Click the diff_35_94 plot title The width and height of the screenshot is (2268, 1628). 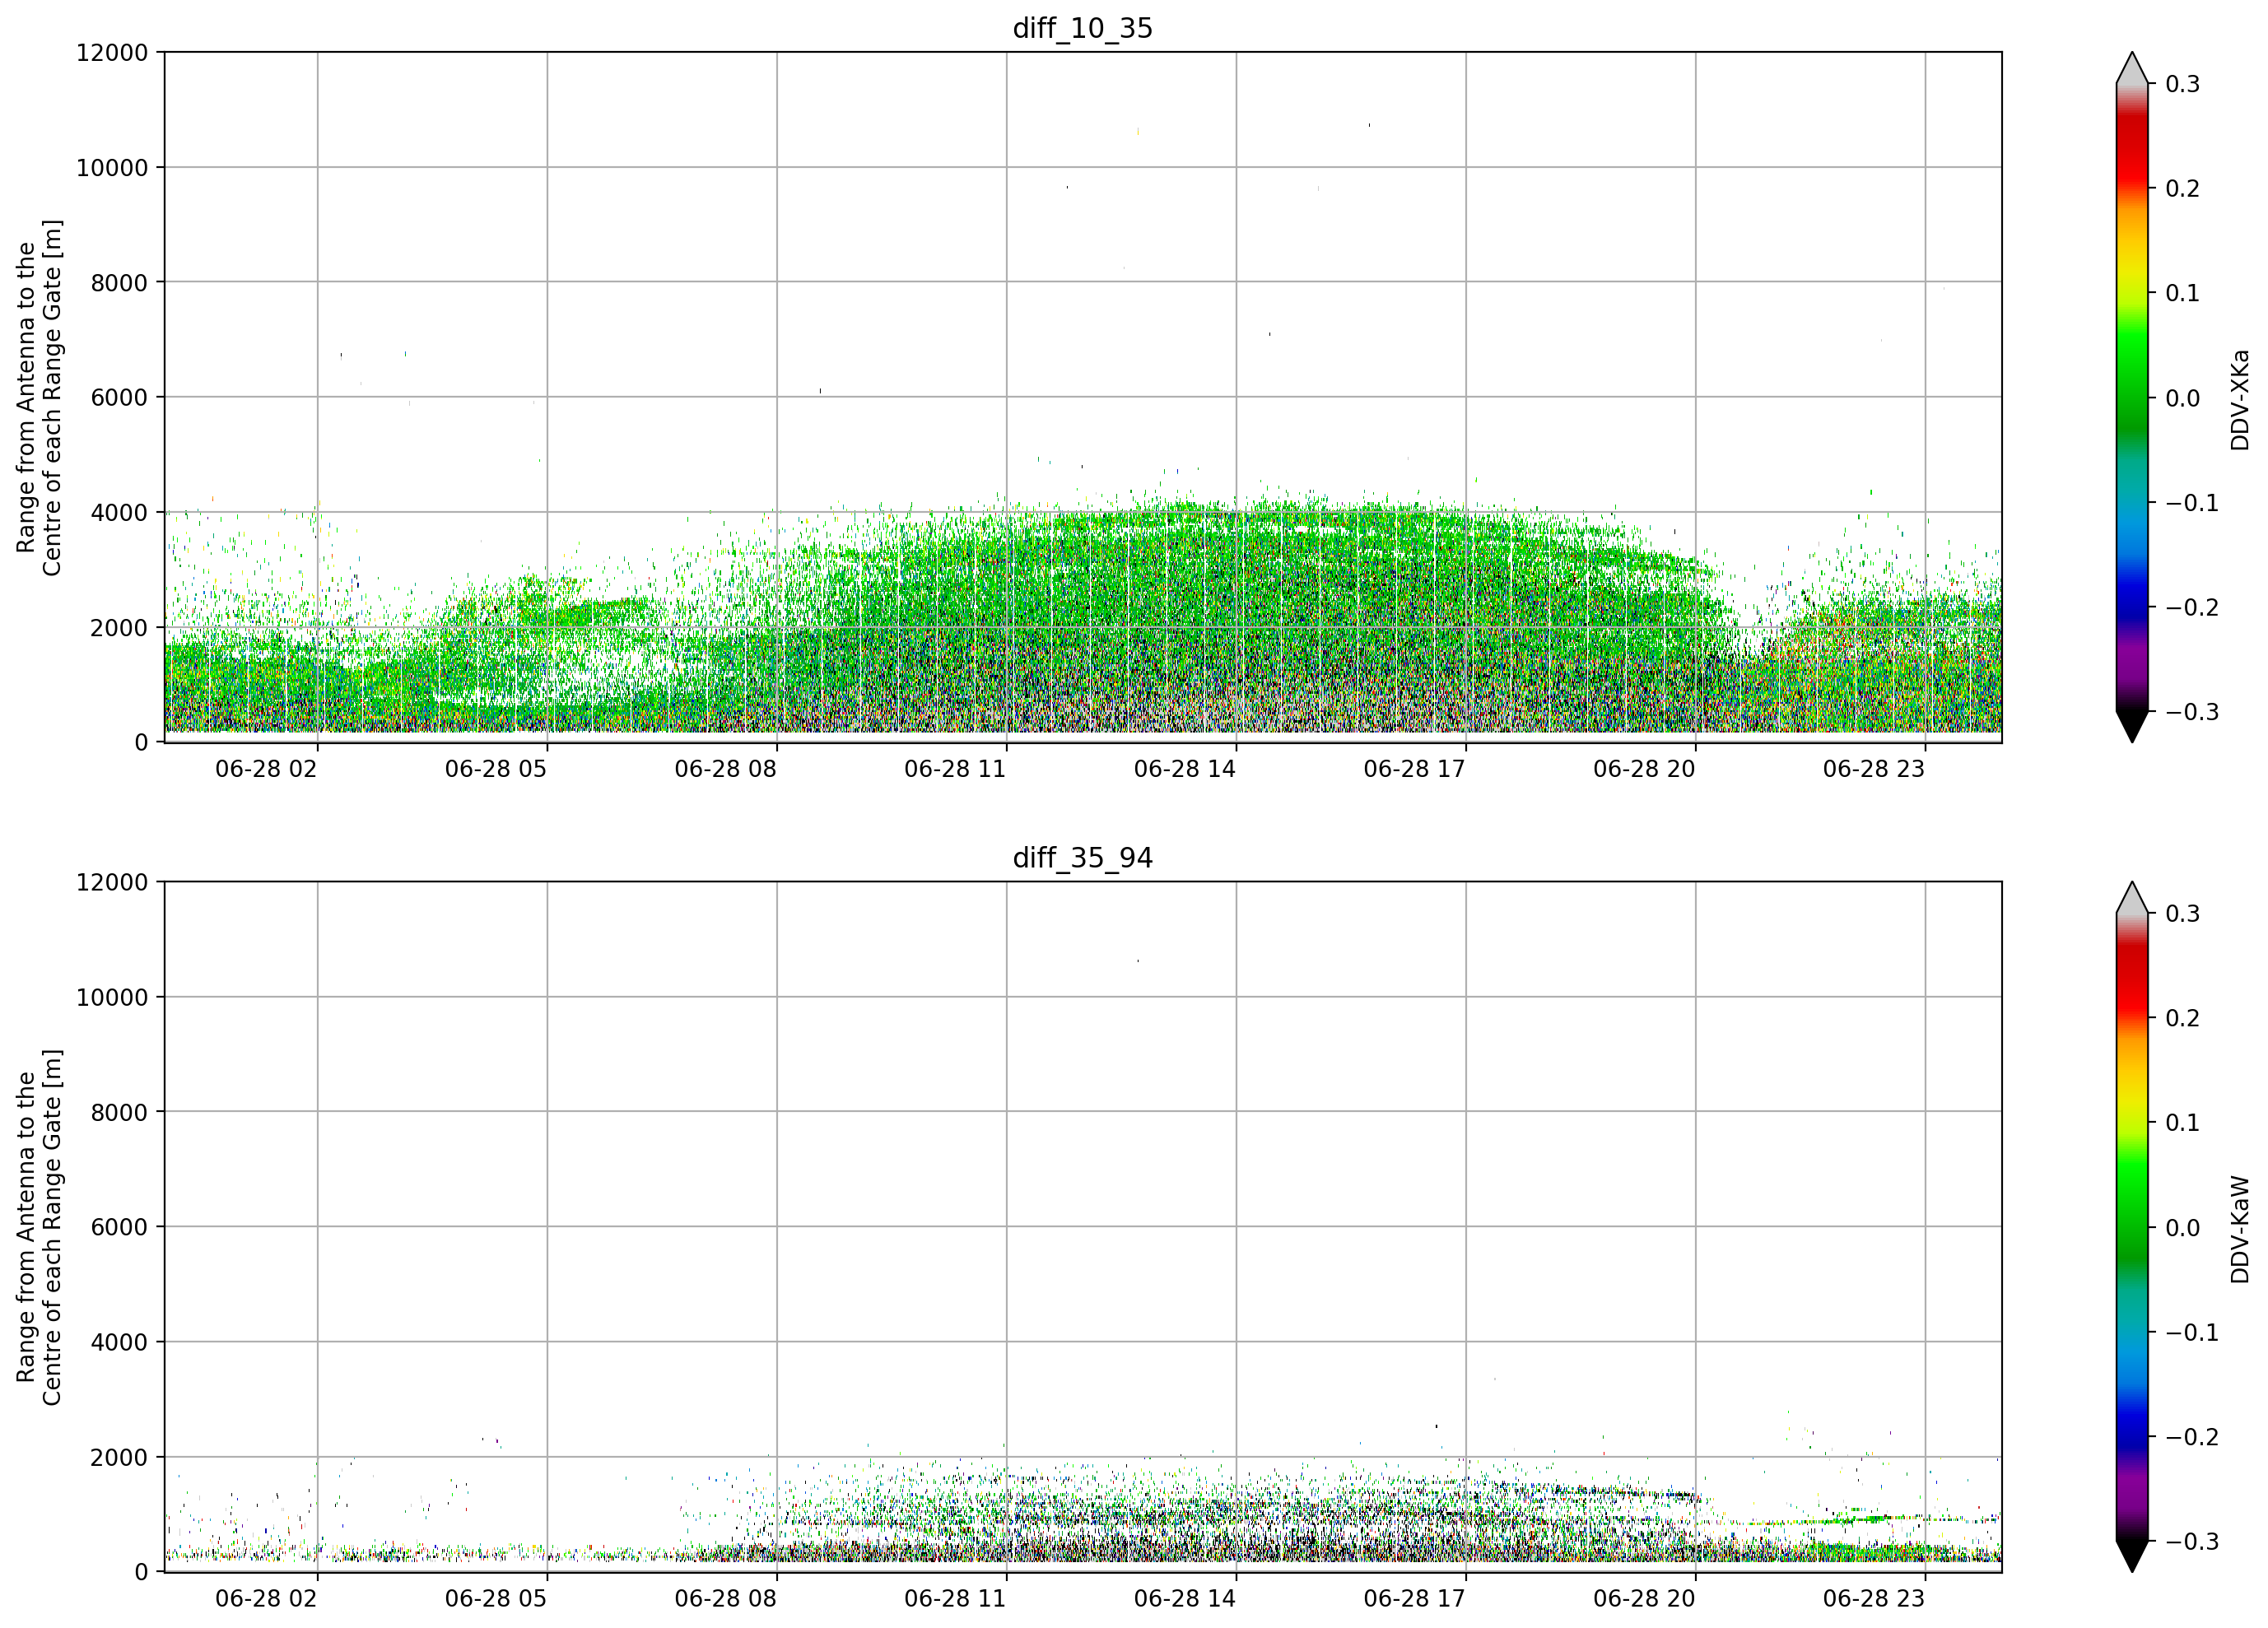pos(1082,858)
